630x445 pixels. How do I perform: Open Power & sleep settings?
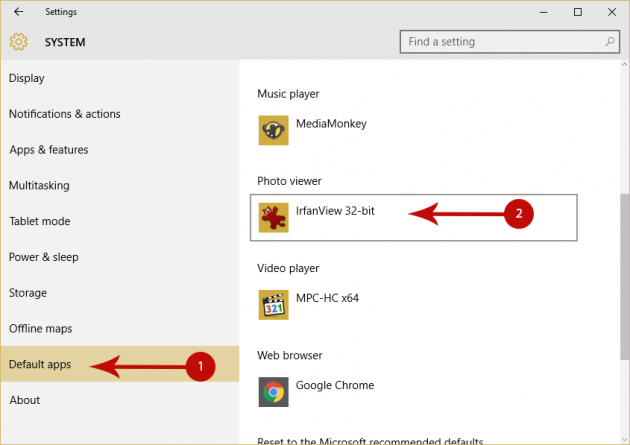coord(43,257)
